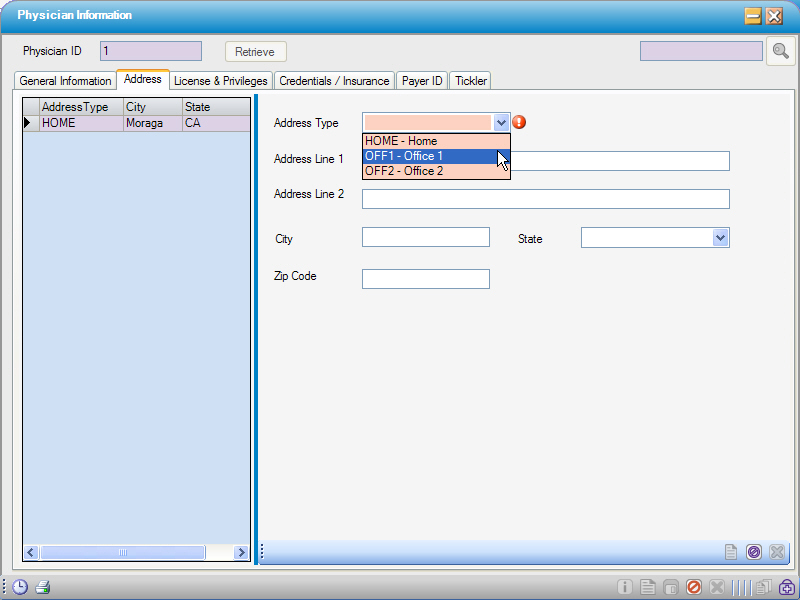This screenshot has height=600, width=800.
Task: Click the magnifier search icon at top right
Action: (x=781, y=51)
